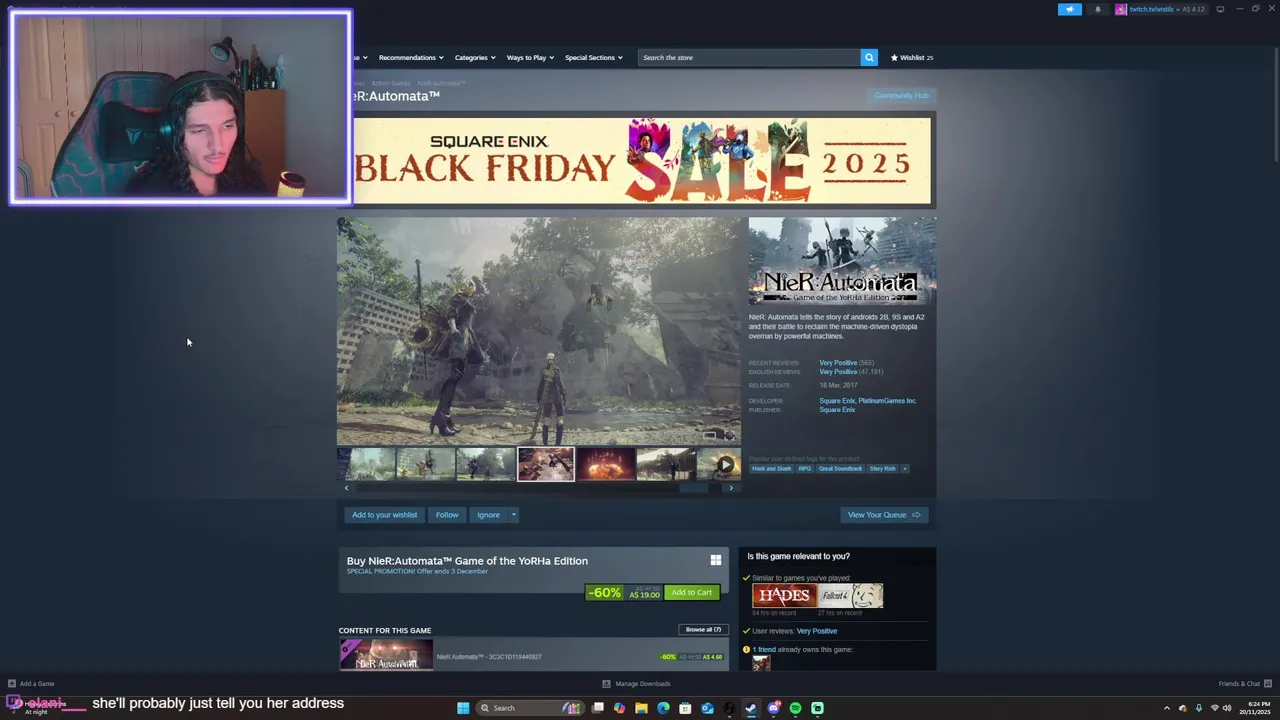Click the Add a Game plus icon
This screenshot has width=1280, height=720.
[12, 684]
